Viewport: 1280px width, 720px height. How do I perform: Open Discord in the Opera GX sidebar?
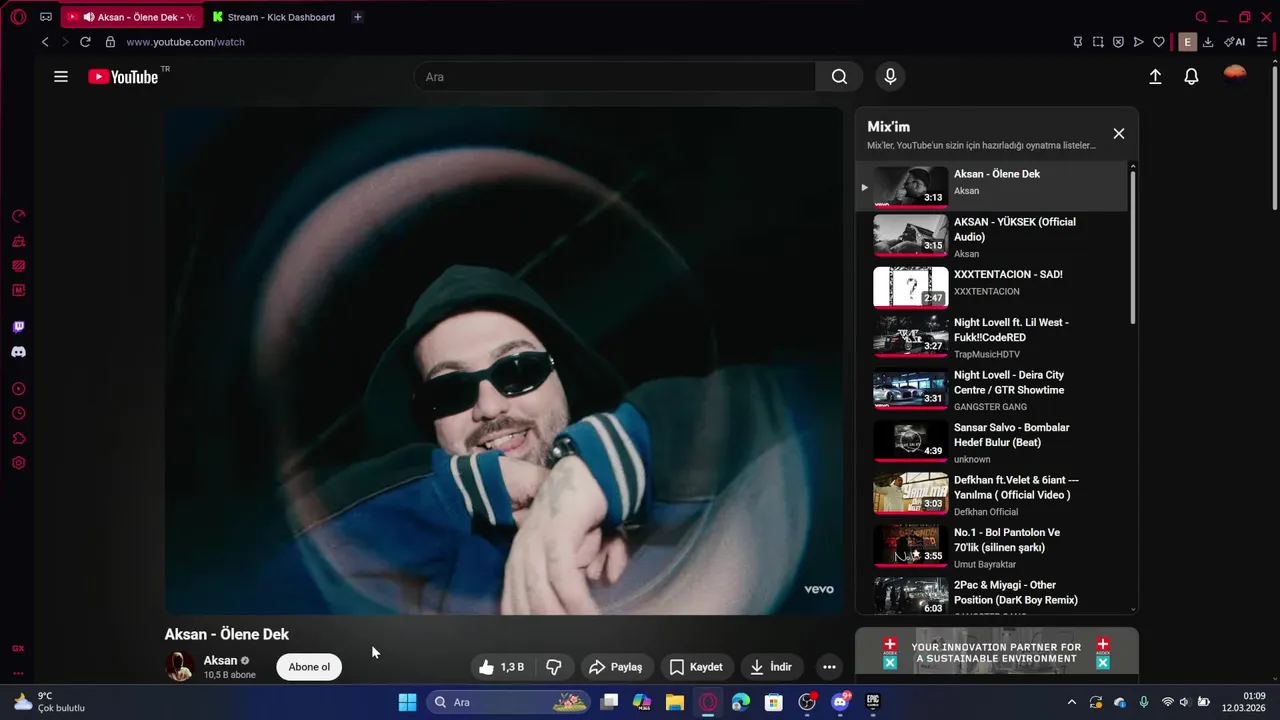(x=18, y=352)
